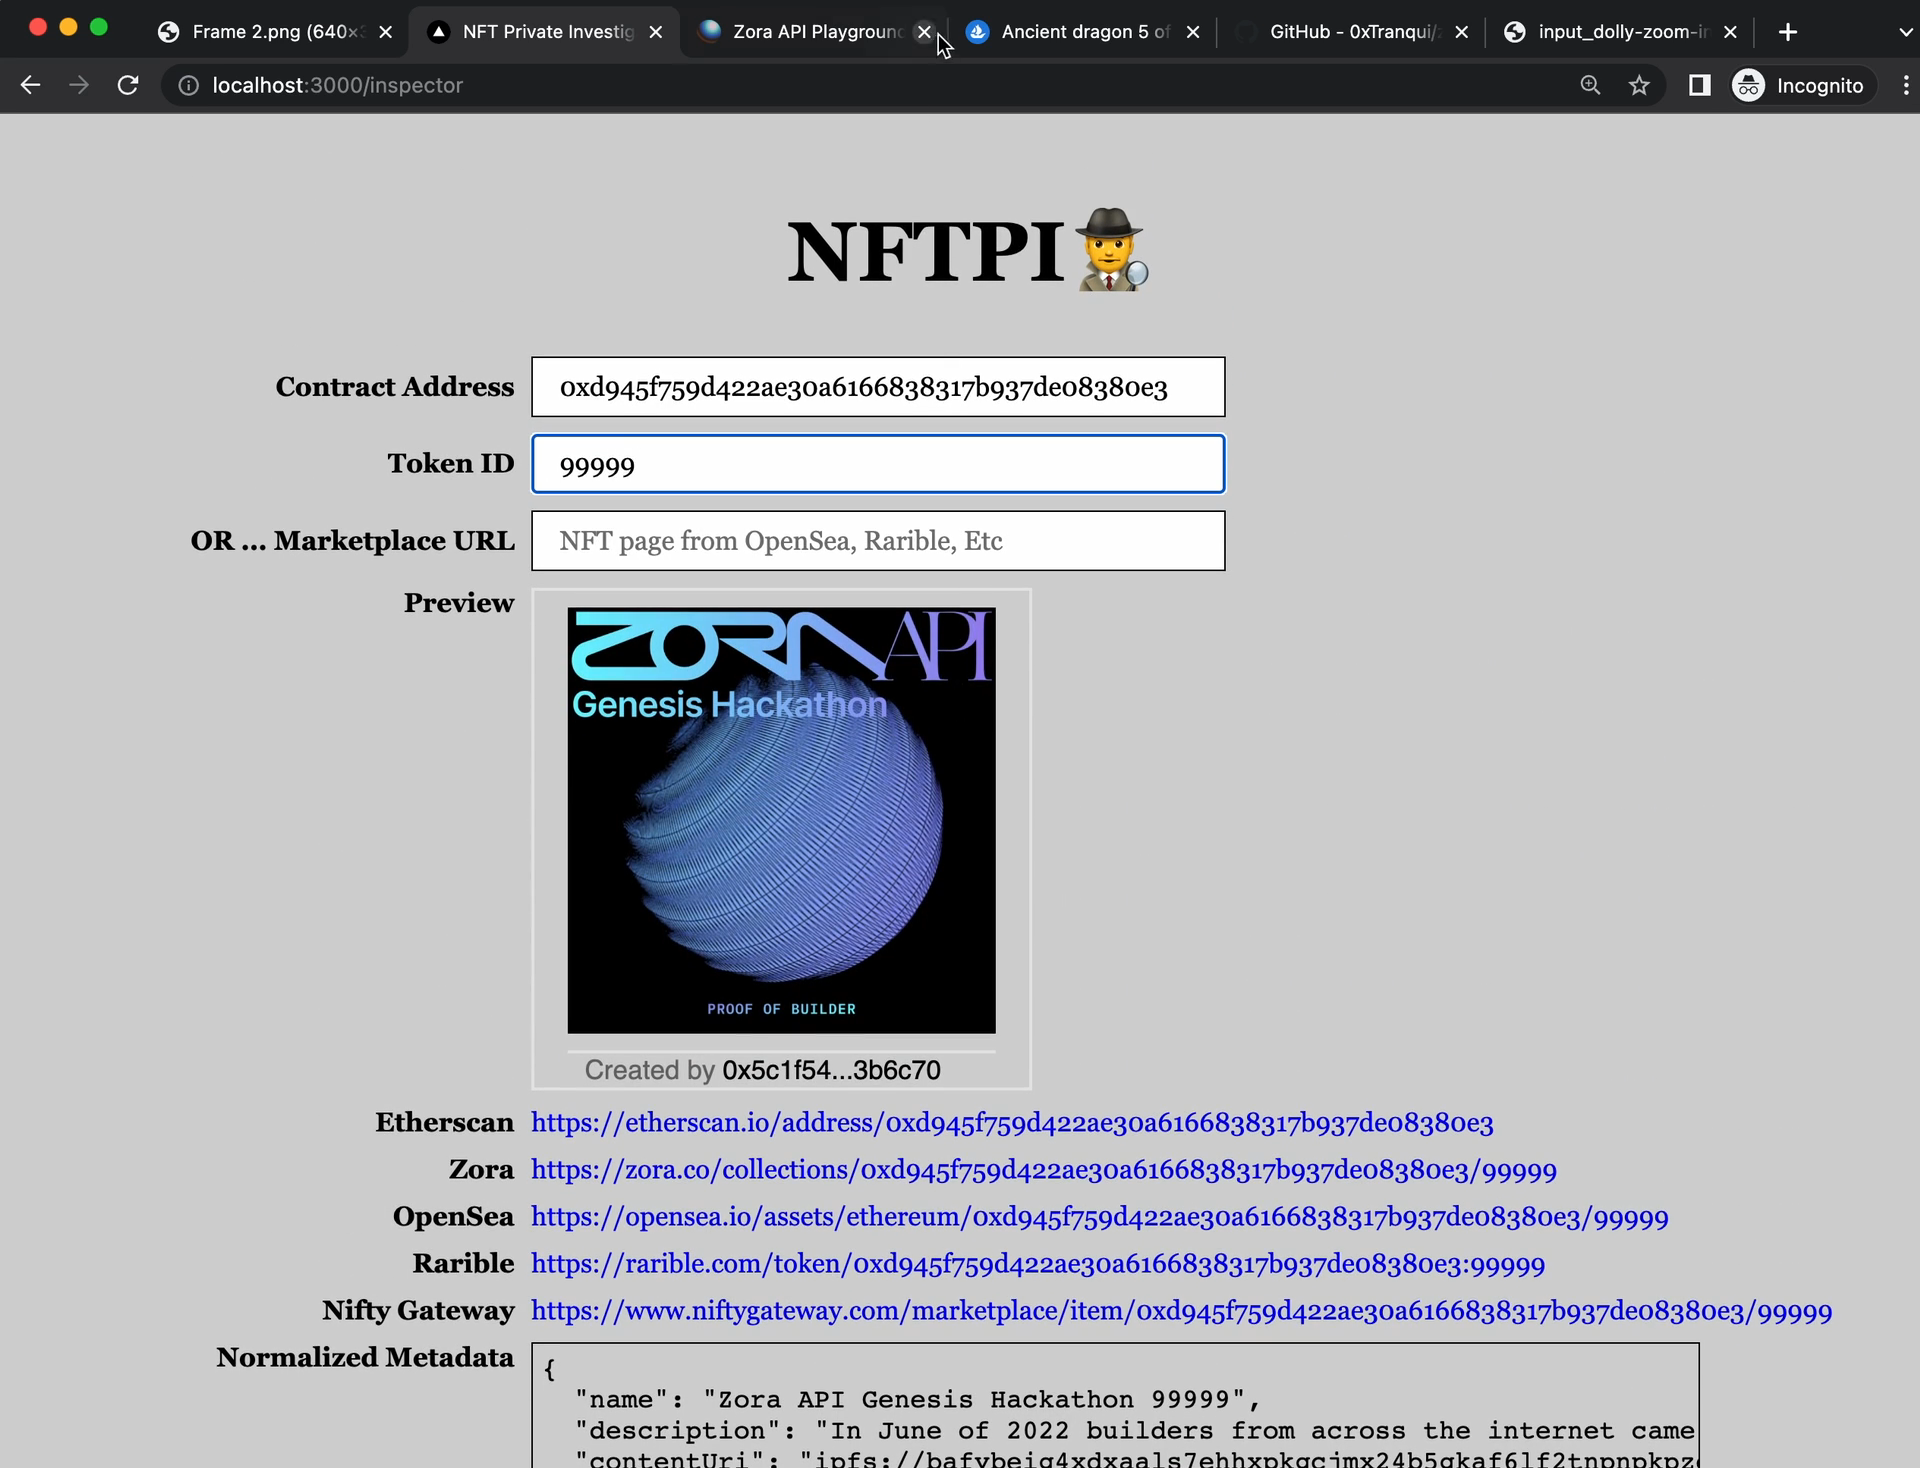
Task: Close the Frame 2.png tab
Action: click(386, 32)
